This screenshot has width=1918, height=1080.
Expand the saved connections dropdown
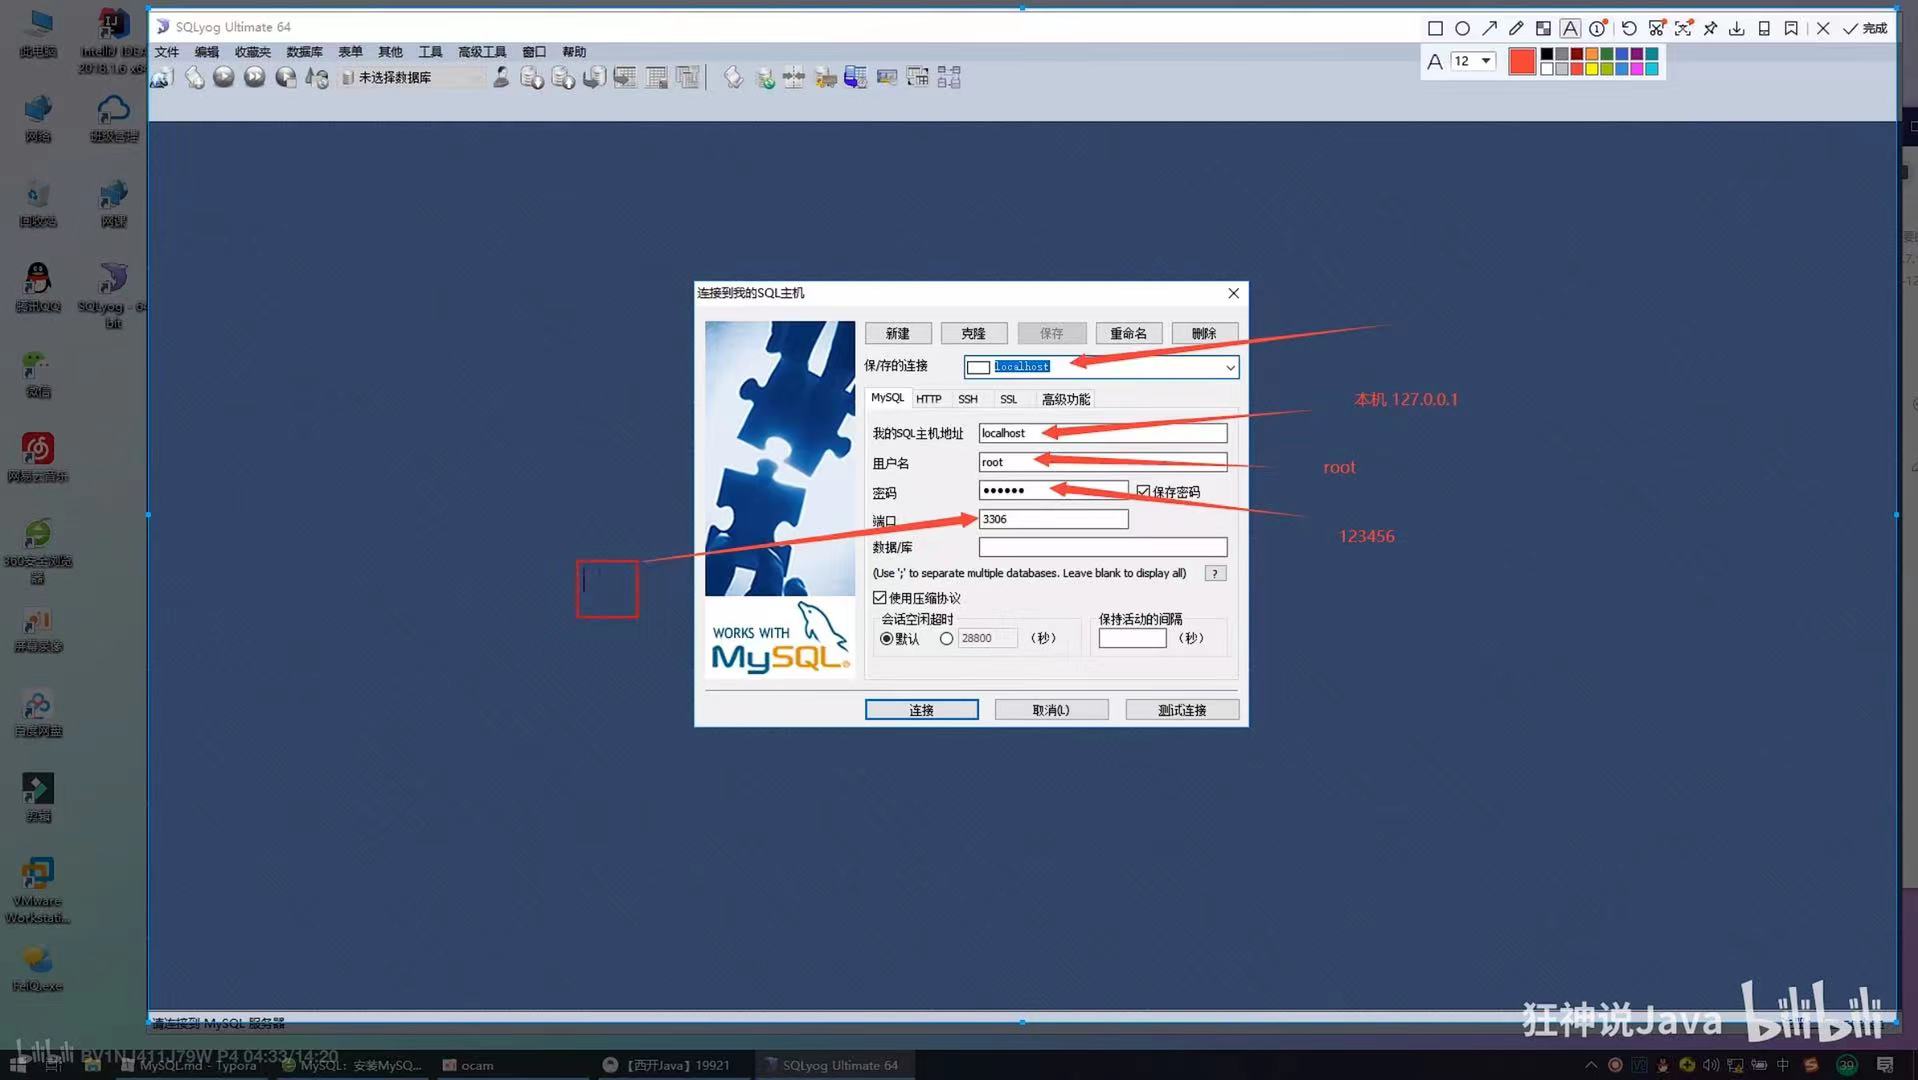click(x=1230, y=368)
